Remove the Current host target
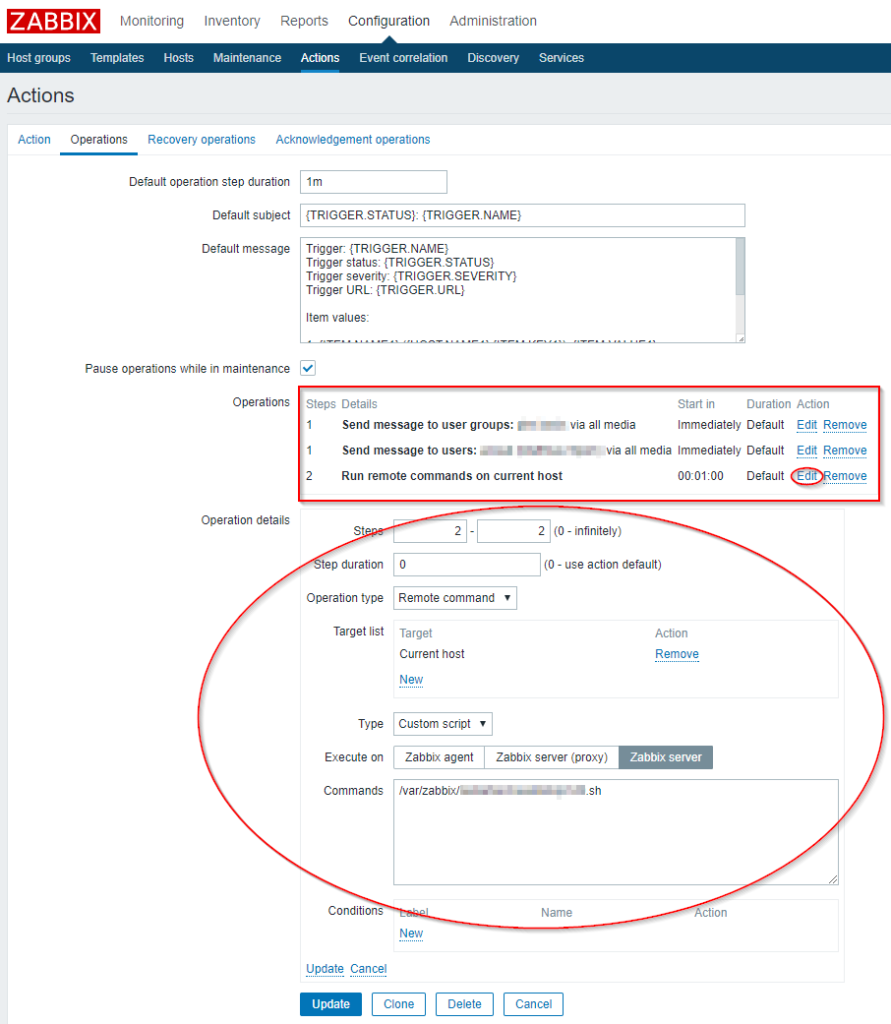 pyautogui.click(x=675, y=654)
